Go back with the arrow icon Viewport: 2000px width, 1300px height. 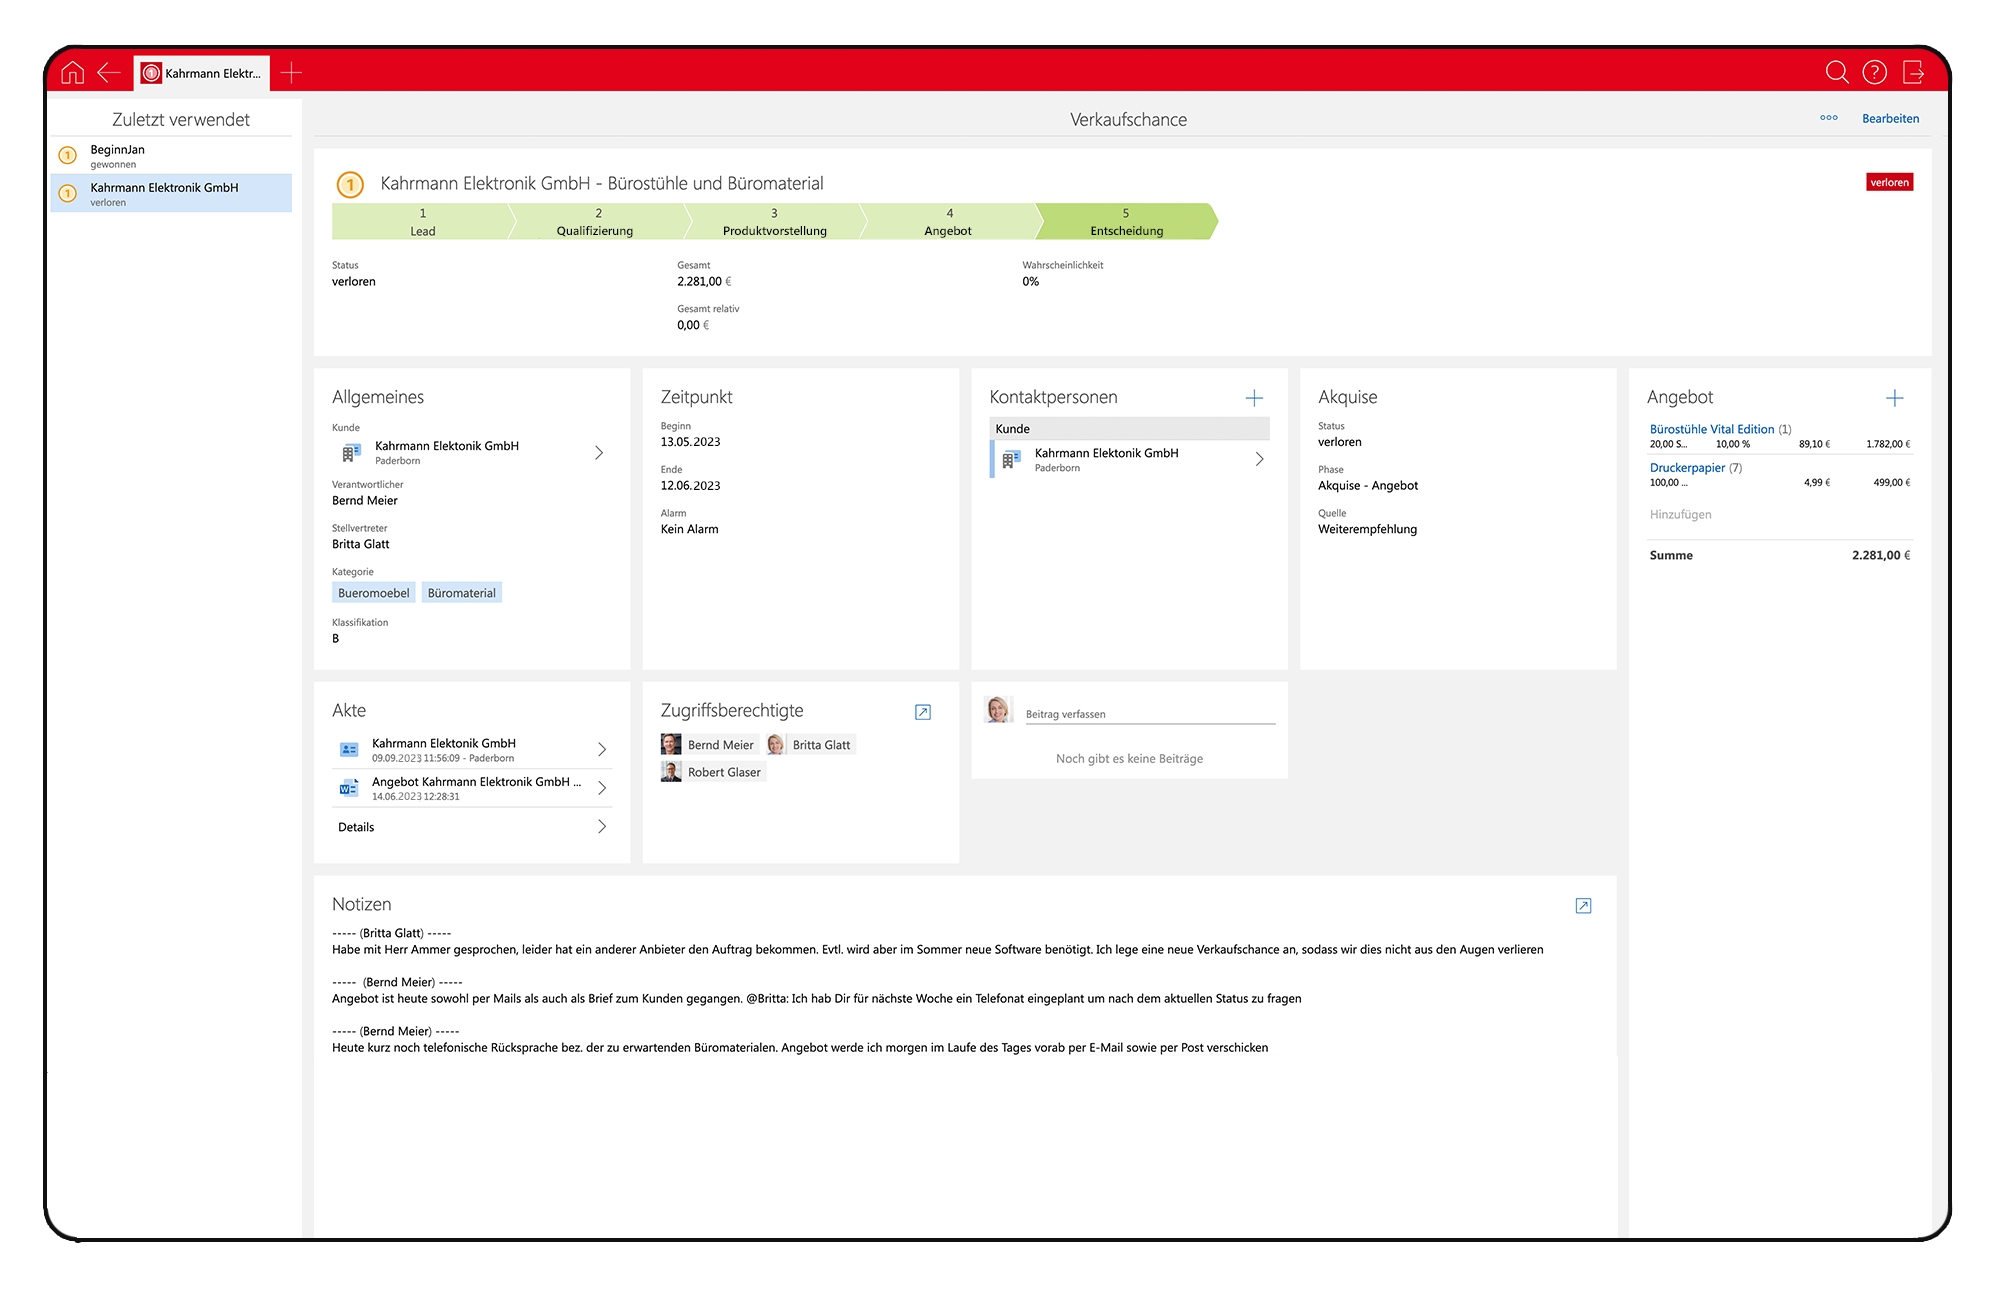(109, 73)
